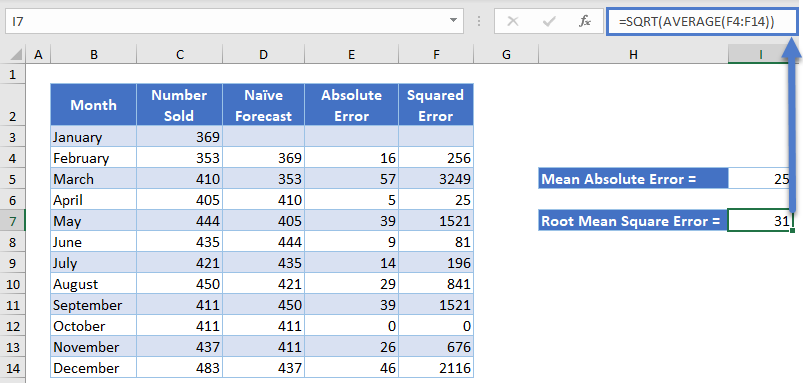Select the December cell
Viewport: 803px width, 383px height.
coord(93,368)
